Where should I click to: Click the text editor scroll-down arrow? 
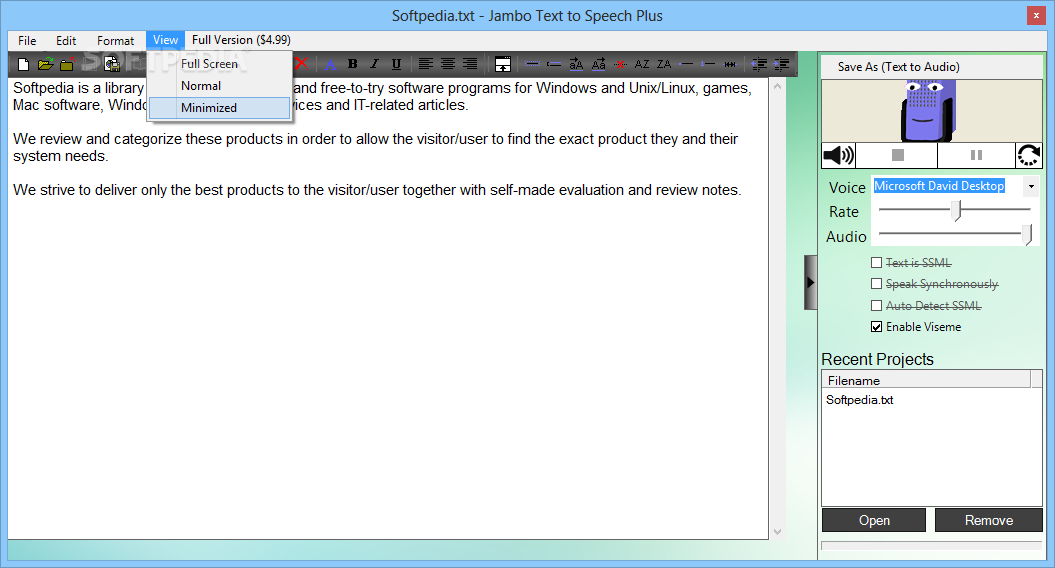pos(778,532)
